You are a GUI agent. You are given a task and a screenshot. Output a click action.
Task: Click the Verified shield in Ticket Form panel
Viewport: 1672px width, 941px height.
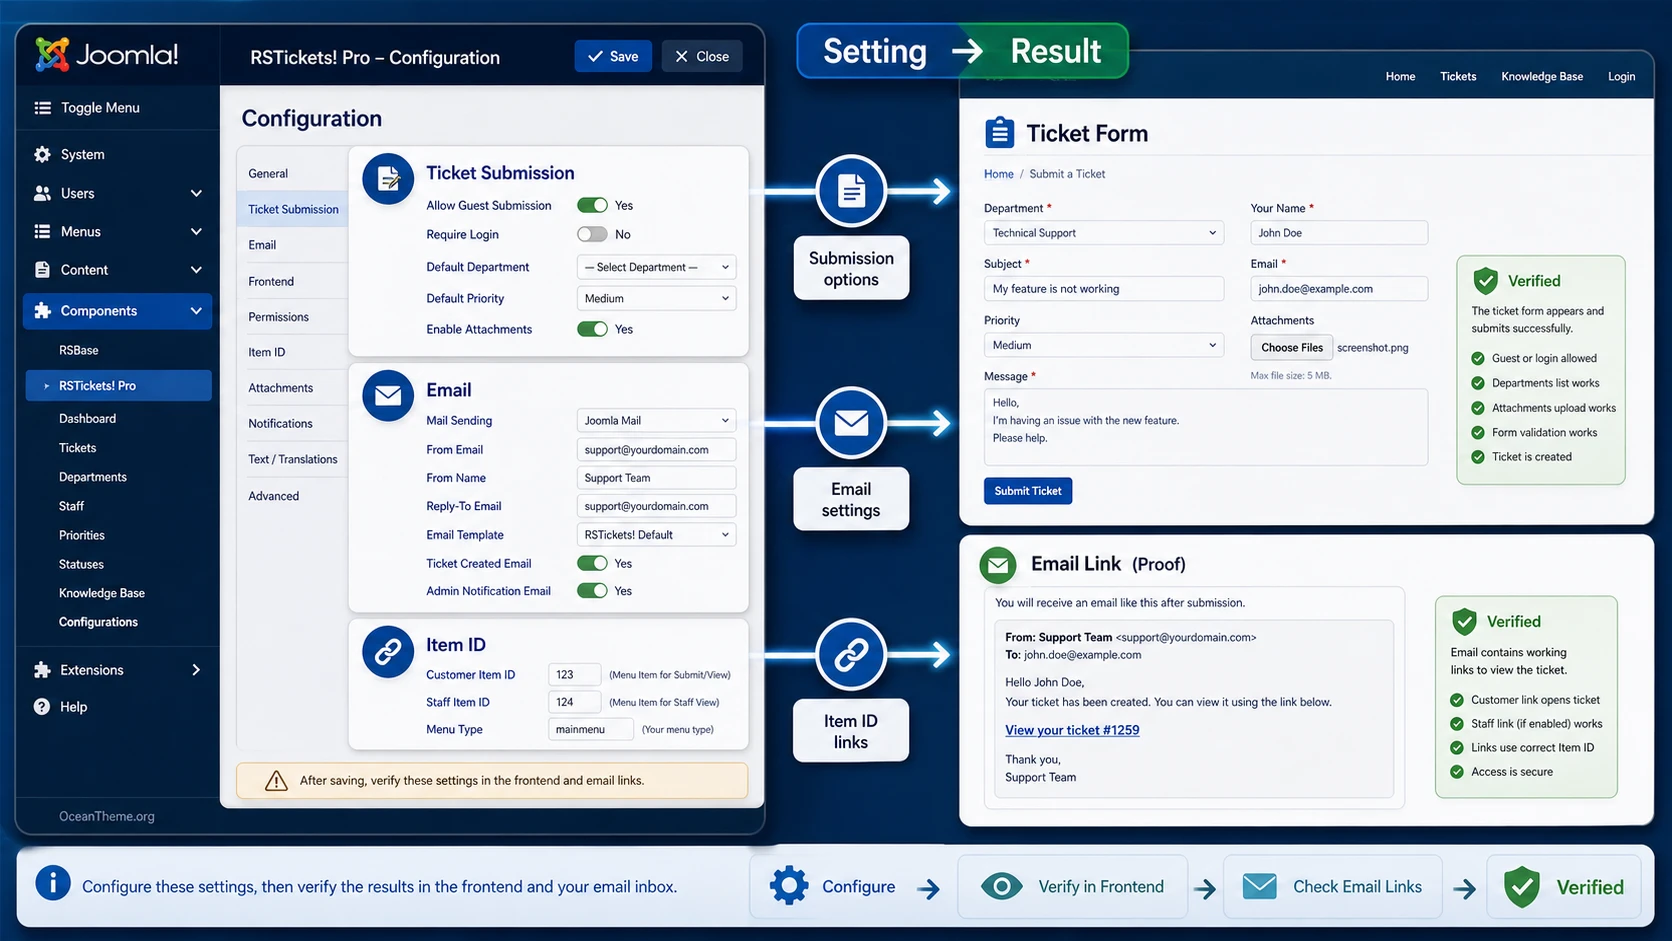click(1486, 281)
